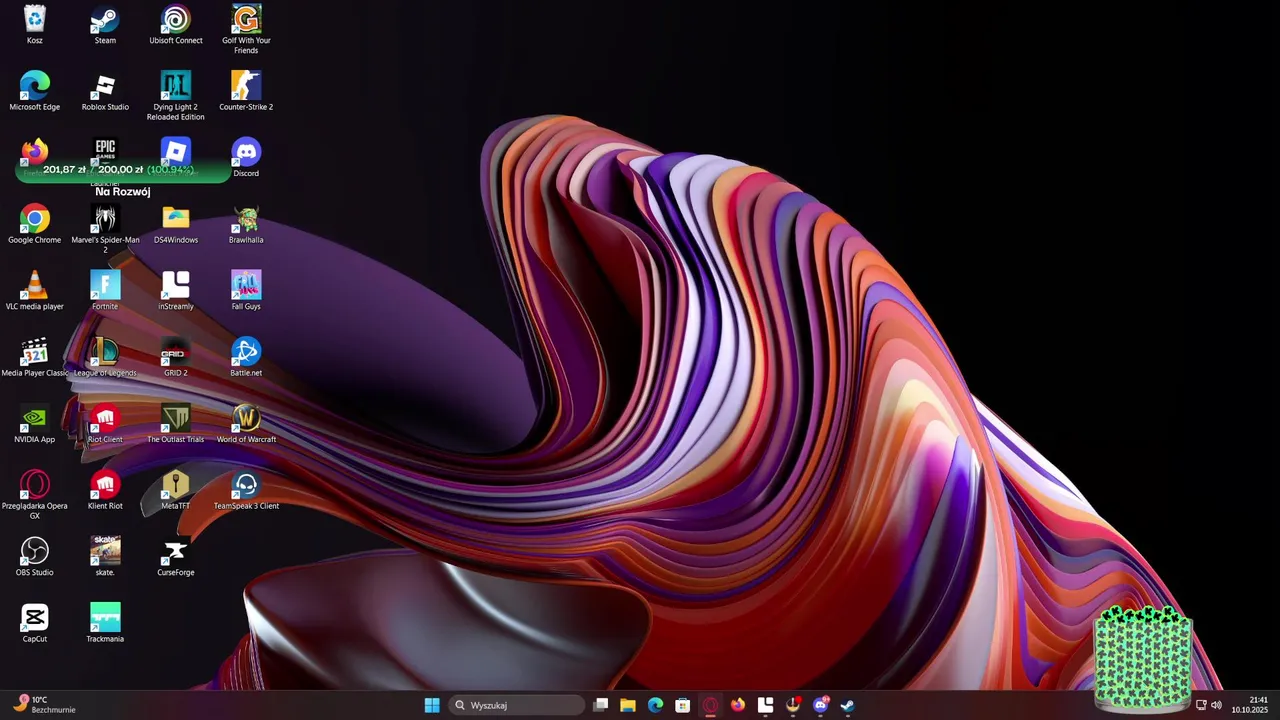Select the Discord desktop shortcut
Screen dimensions: 1280x720
[246, 158]
